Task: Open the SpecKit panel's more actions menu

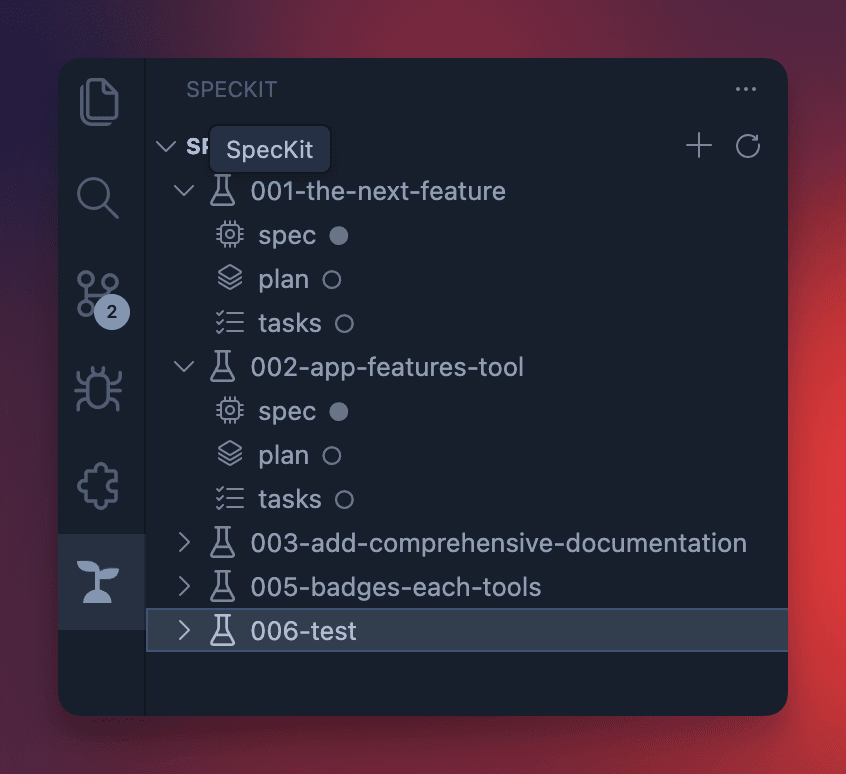Action: pyautogui.click(x=745, y=89)
